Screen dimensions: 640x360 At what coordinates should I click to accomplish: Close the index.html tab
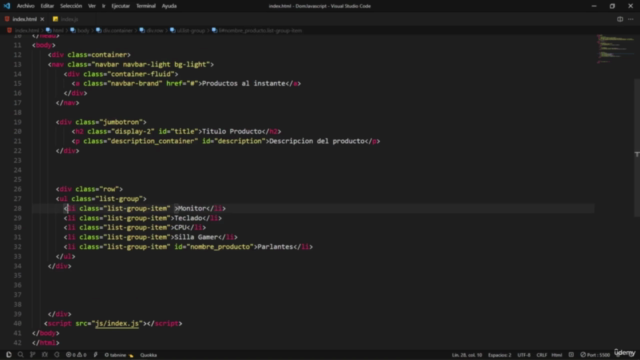pyautogui.click(x=42, y=19)
